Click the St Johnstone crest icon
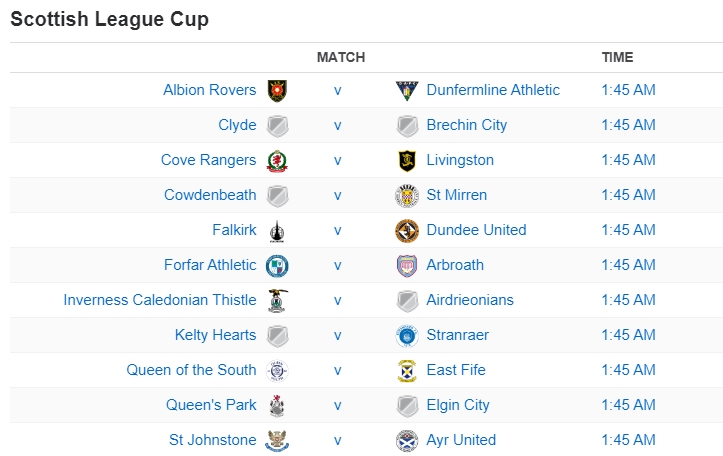This screenshot has width=723, height=456. pos(277,441)
